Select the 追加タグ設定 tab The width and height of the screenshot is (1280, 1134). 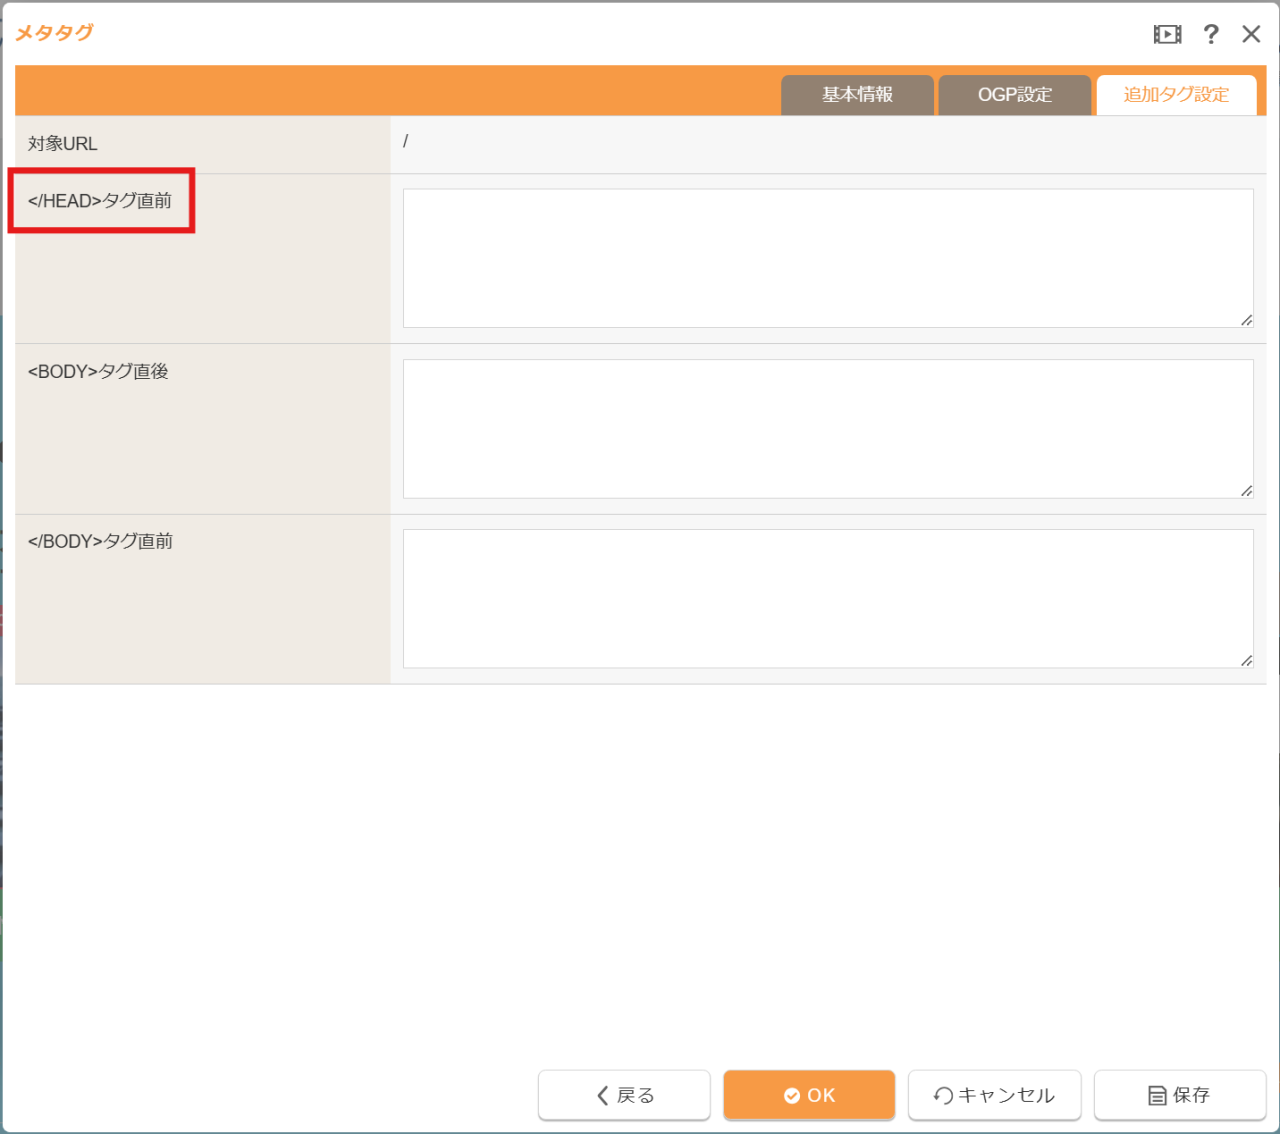coord(1176,95)
